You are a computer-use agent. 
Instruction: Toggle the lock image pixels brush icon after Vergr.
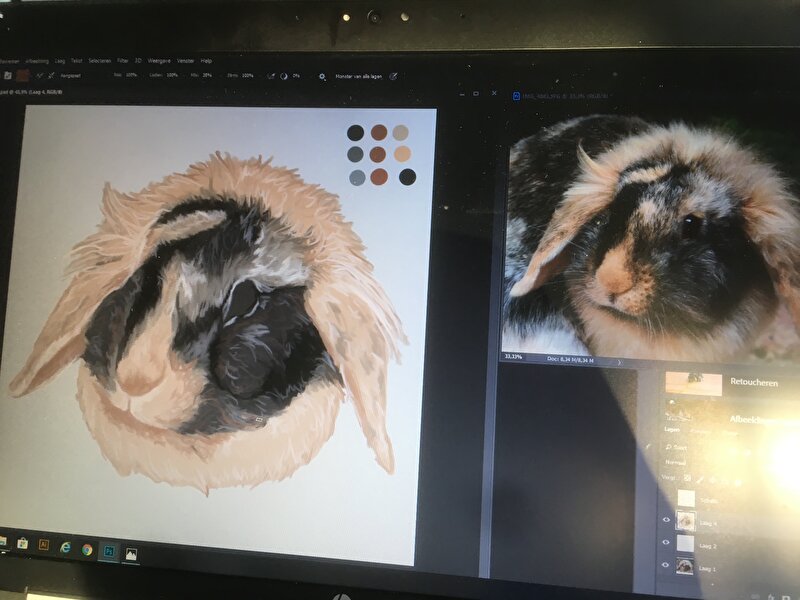(x=700, y=480)
